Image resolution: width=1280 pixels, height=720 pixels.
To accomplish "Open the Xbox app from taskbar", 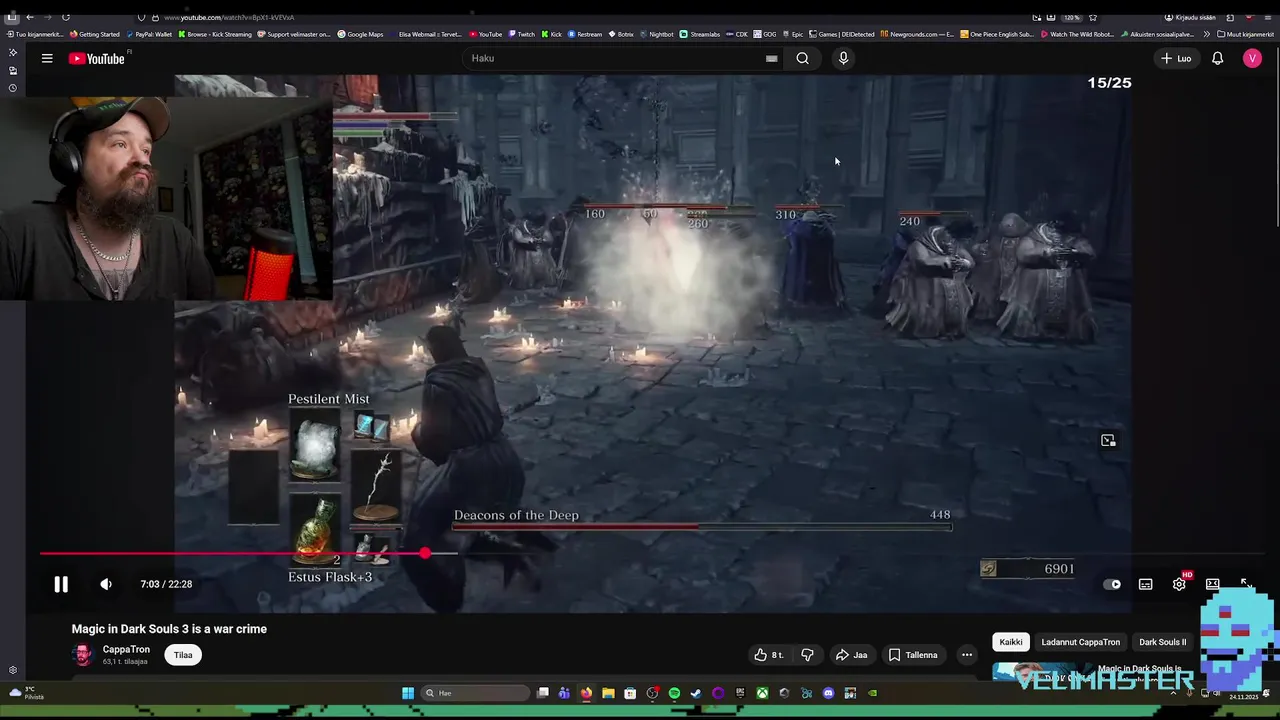I will coord(762,693).
